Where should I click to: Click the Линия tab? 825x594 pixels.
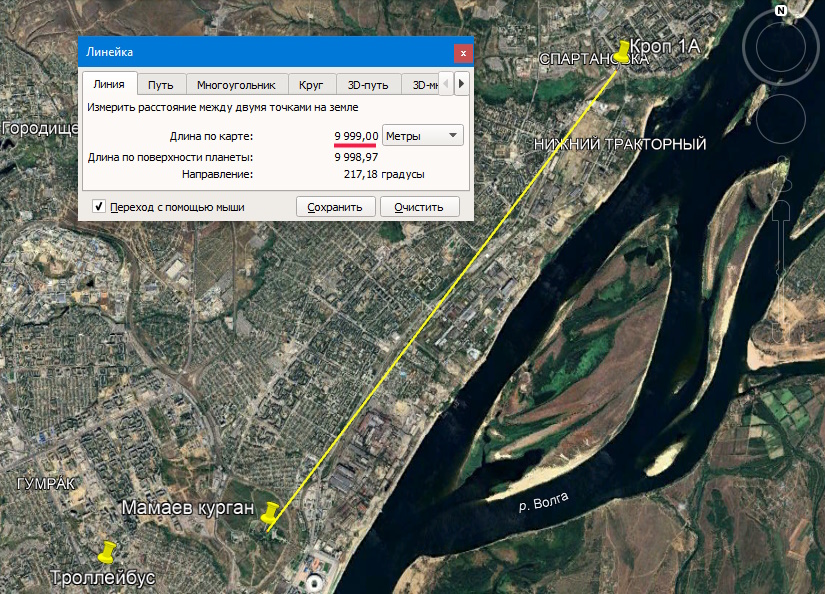tap(108, 85)
